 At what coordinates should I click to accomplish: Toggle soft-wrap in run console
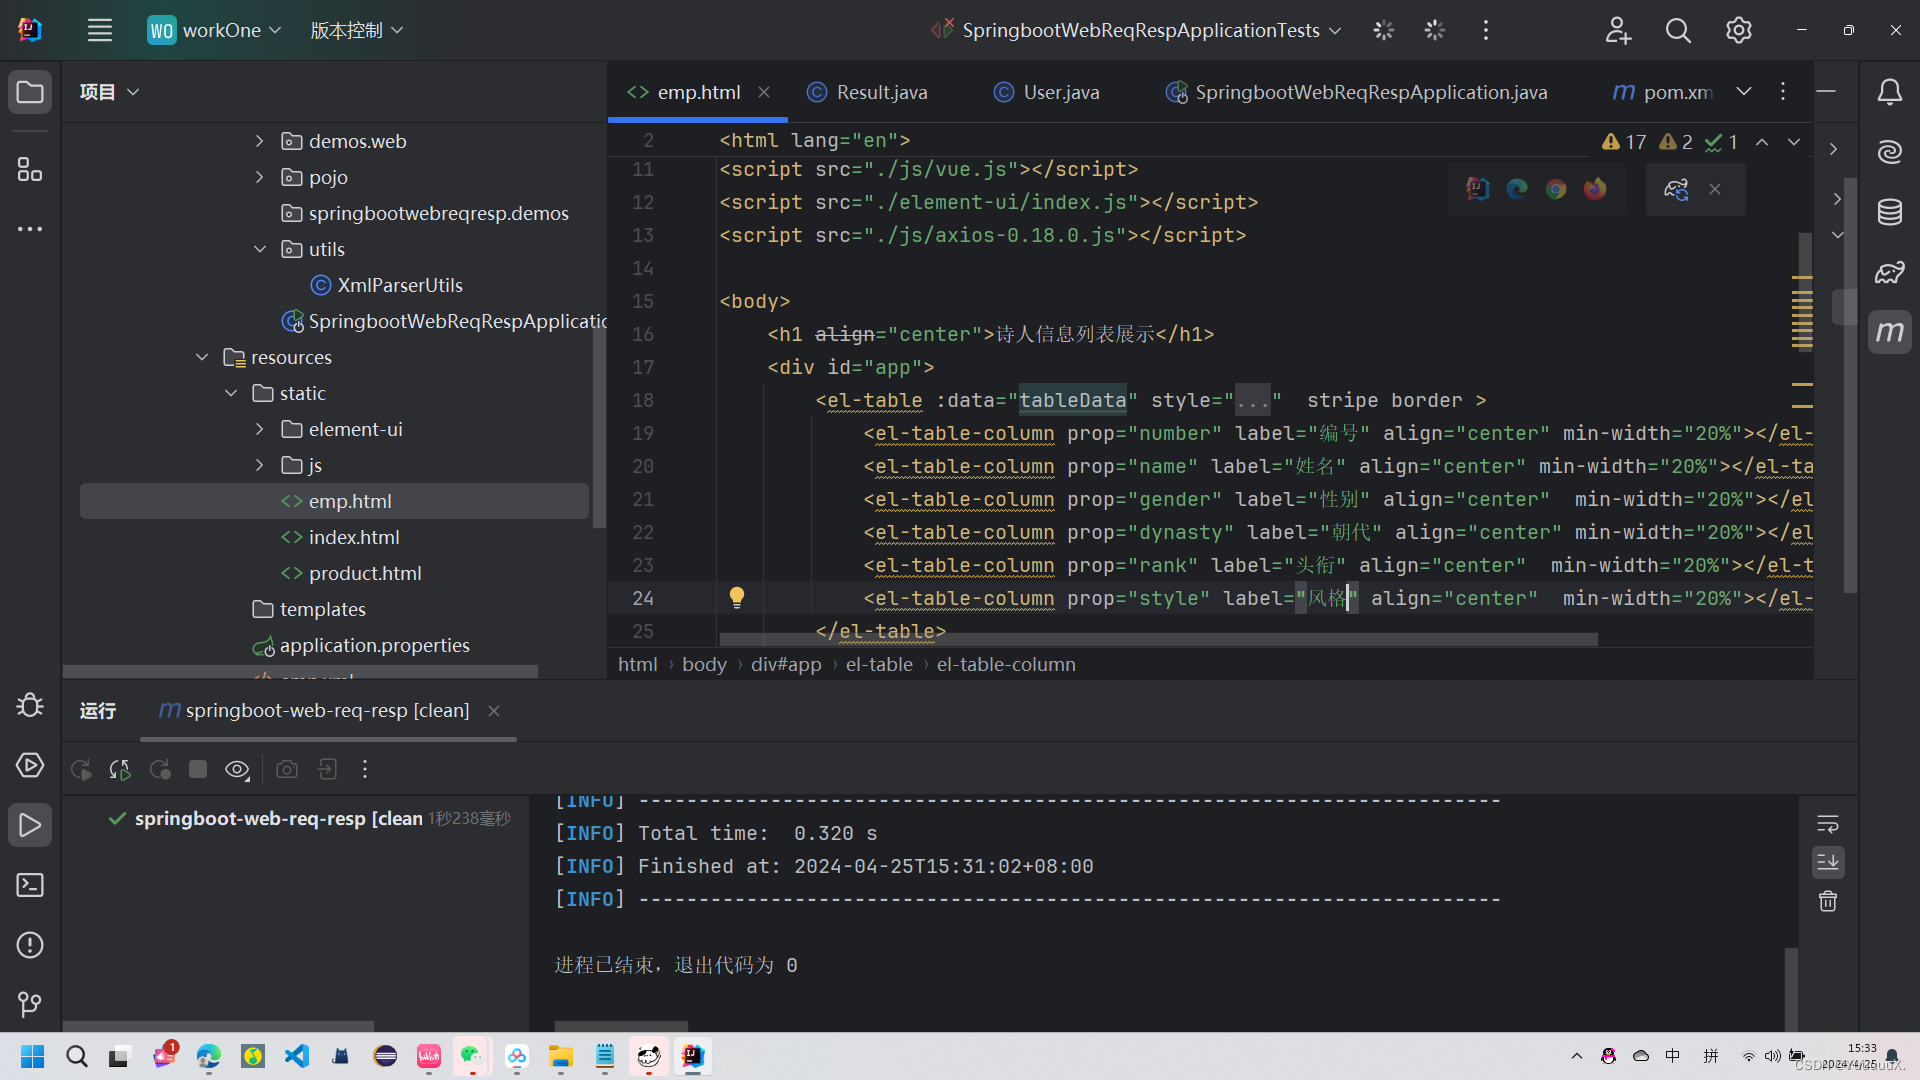click(x=1828, y=824)
